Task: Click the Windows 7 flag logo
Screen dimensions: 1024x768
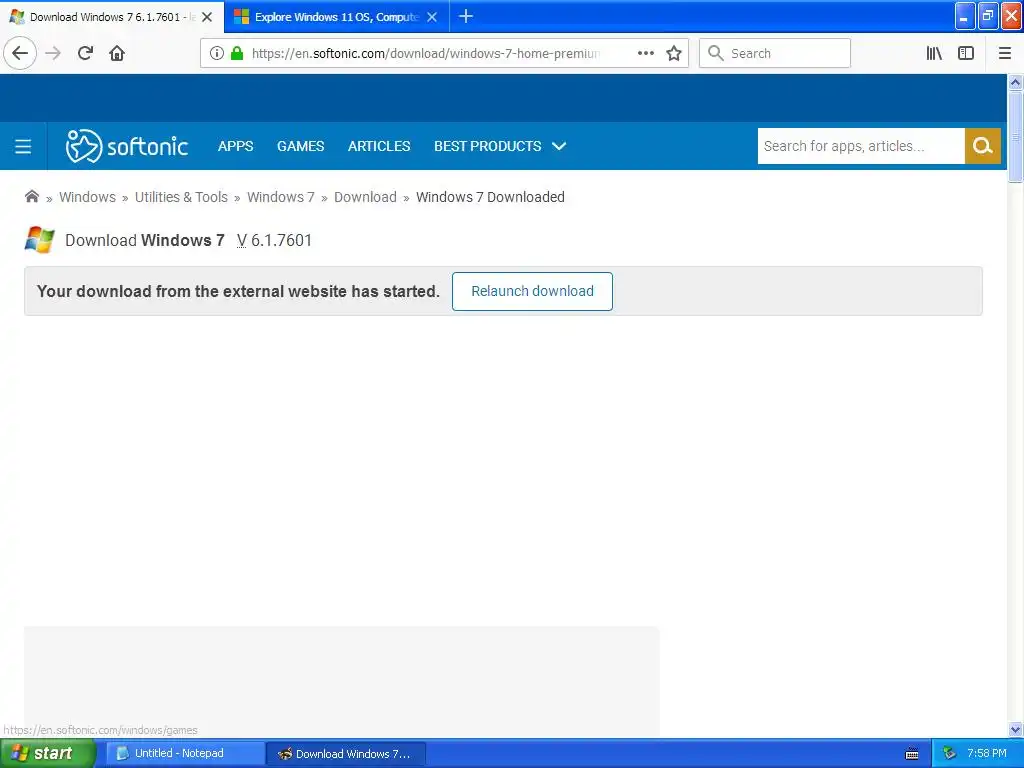Action: 40,240
